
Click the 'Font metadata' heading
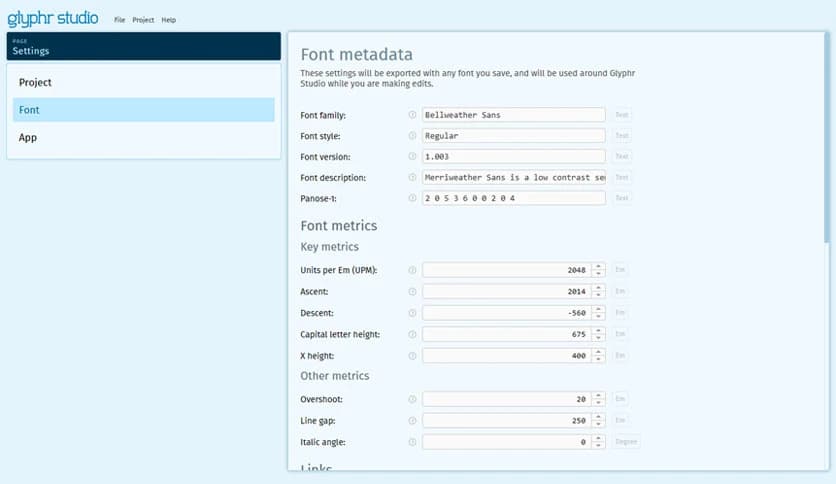click(356, 54)
